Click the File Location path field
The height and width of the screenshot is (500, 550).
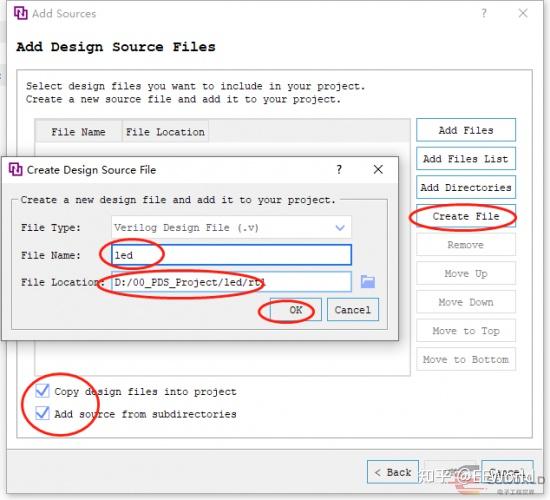(x=231, y=282)
